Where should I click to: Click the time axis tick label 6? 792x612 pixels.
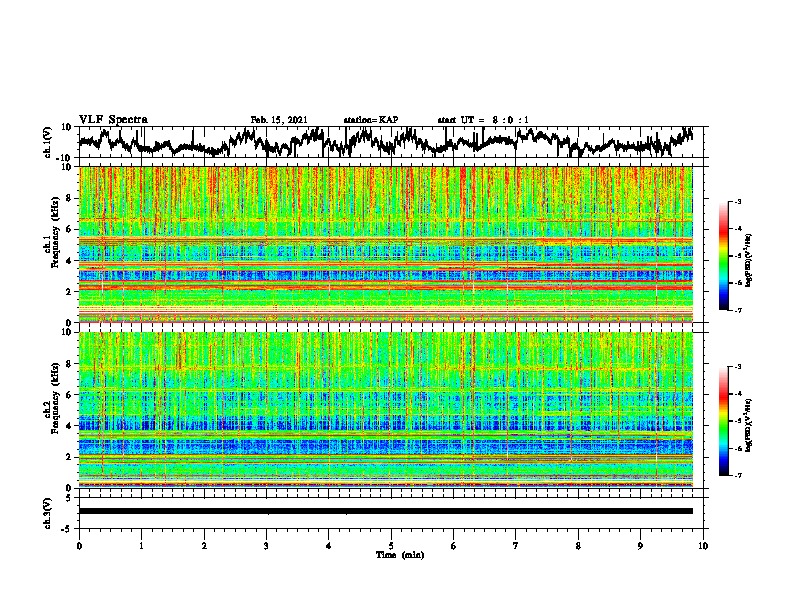[x=454, y=546]
